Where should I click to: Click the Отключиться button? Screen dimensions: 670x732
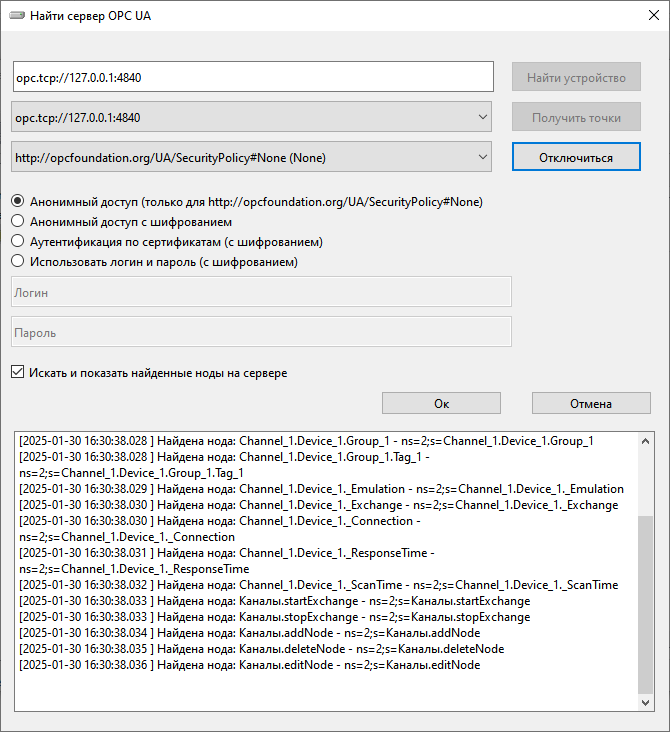[575, 157]
